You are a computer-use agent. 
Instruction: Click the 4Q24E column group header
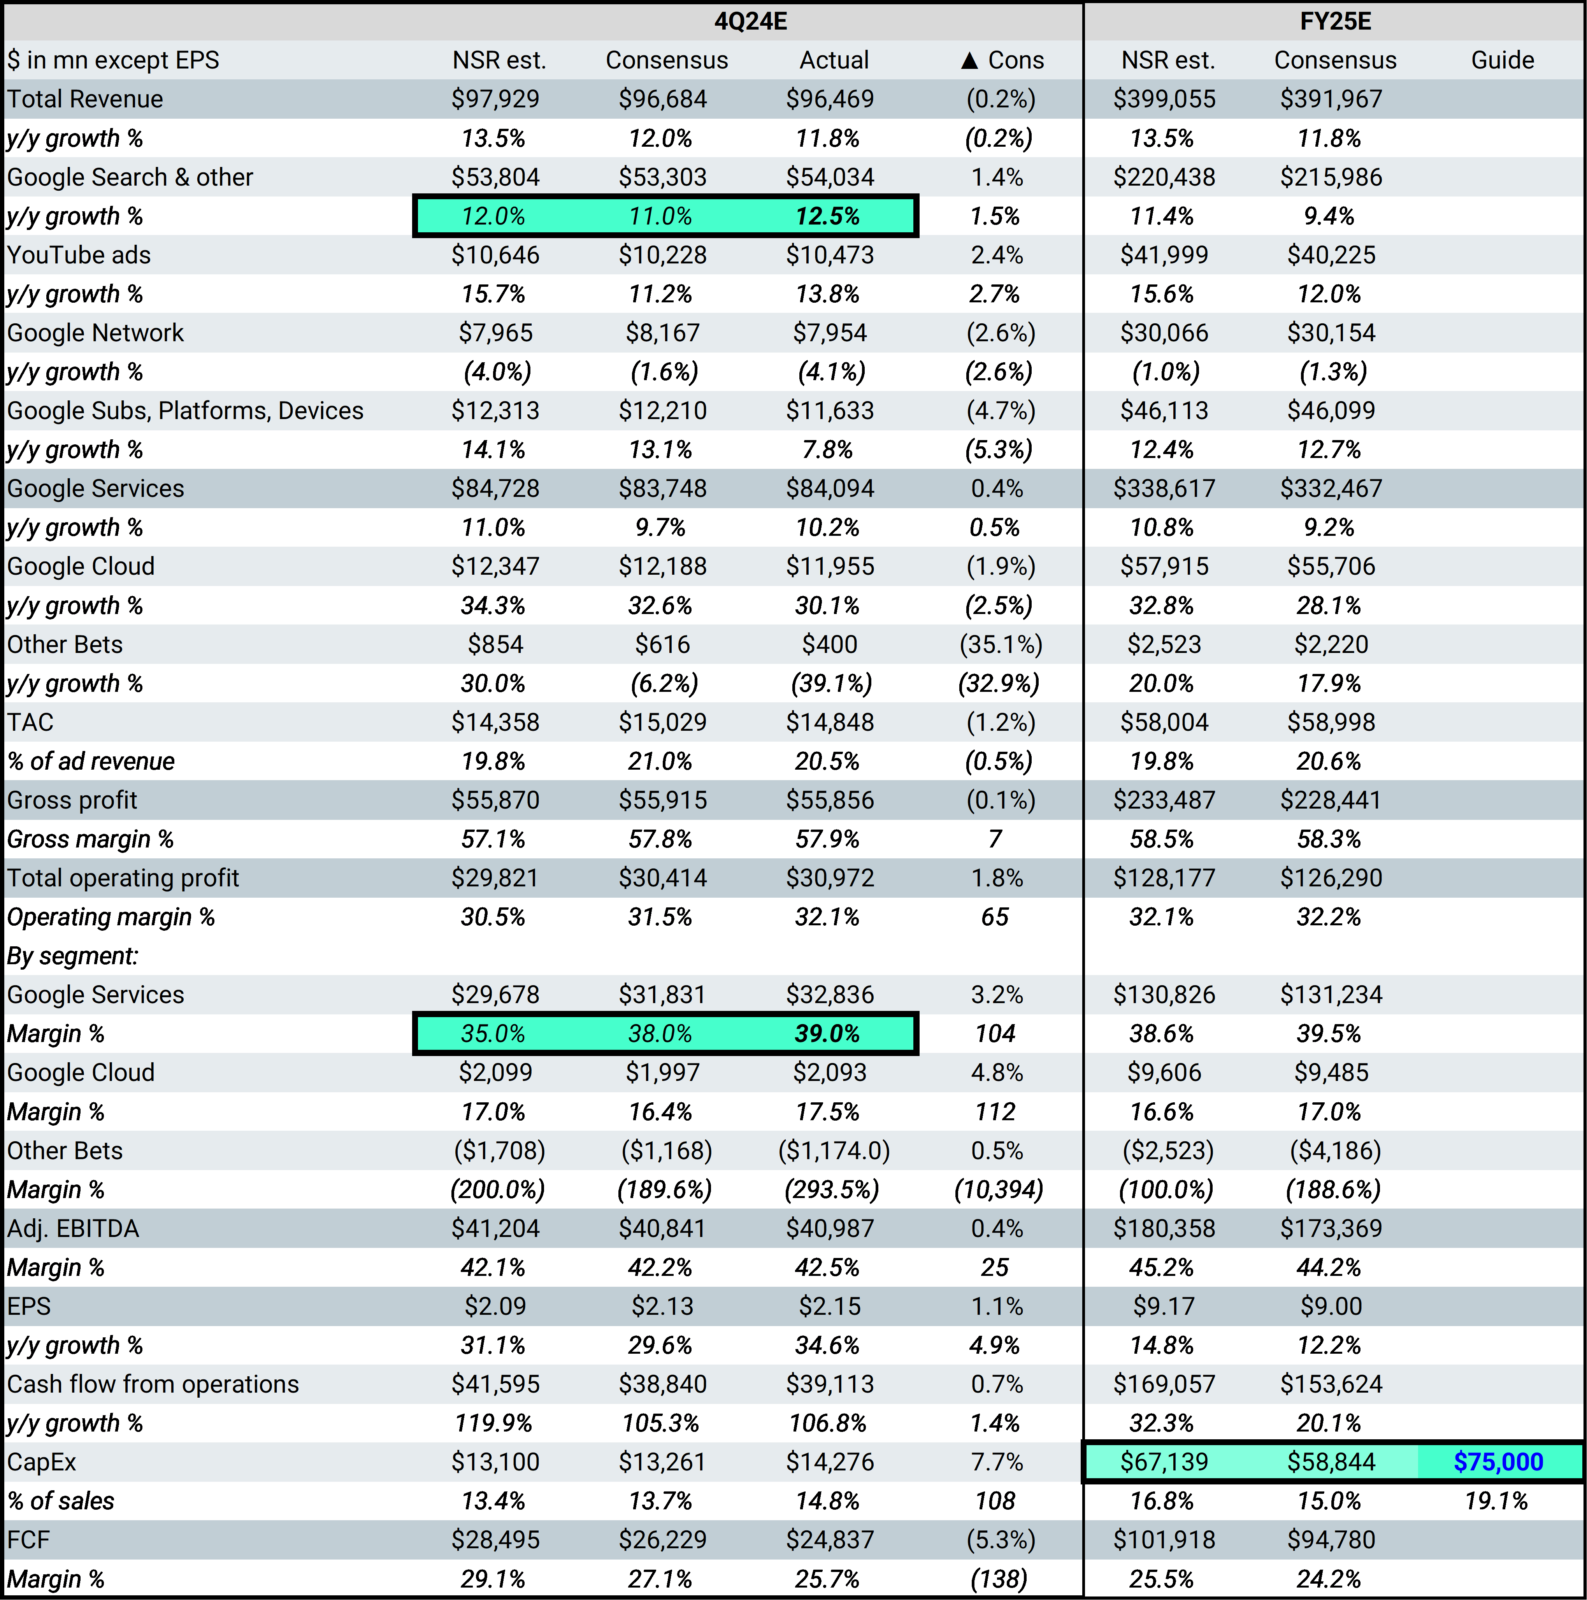[750, 21]
